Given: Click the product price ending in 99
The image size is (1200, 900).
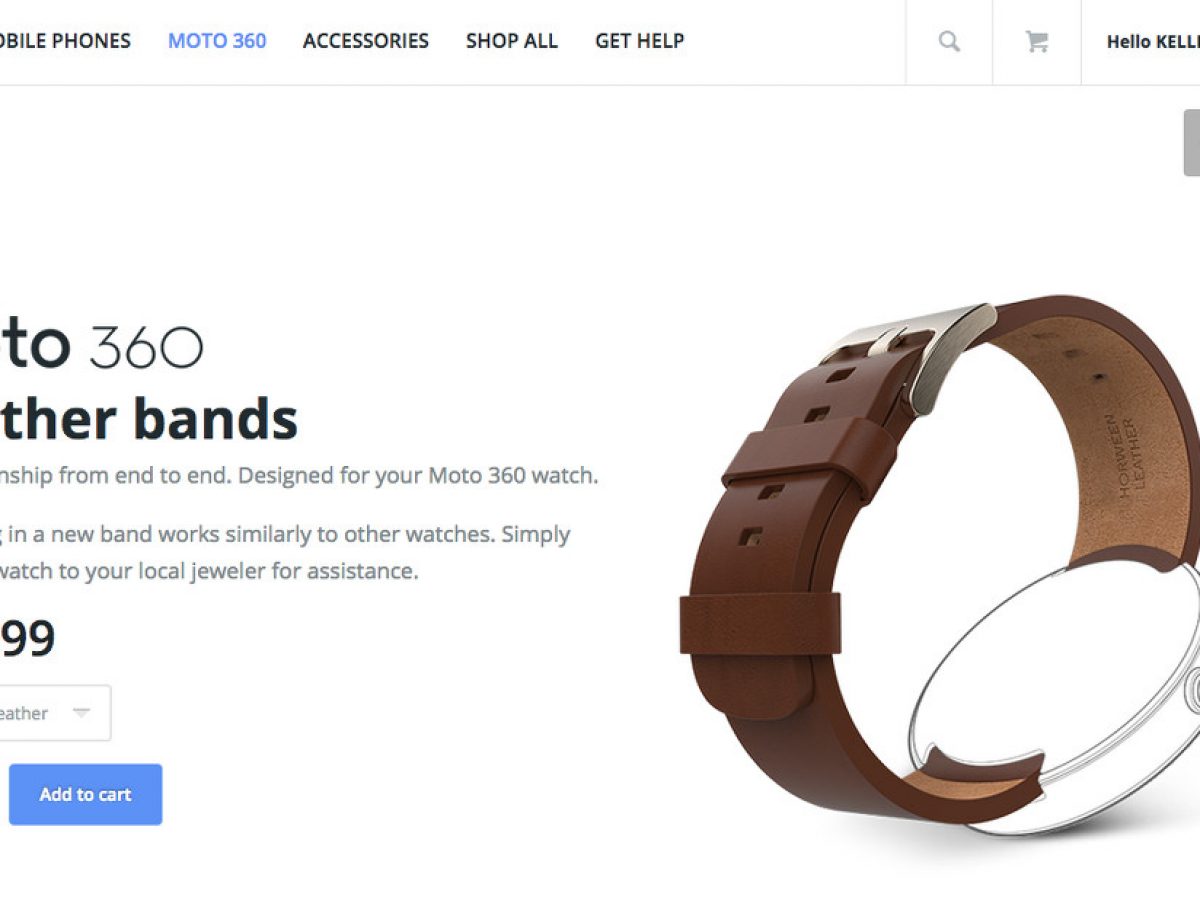Looking at the screenshot, I should coord(27,638).
